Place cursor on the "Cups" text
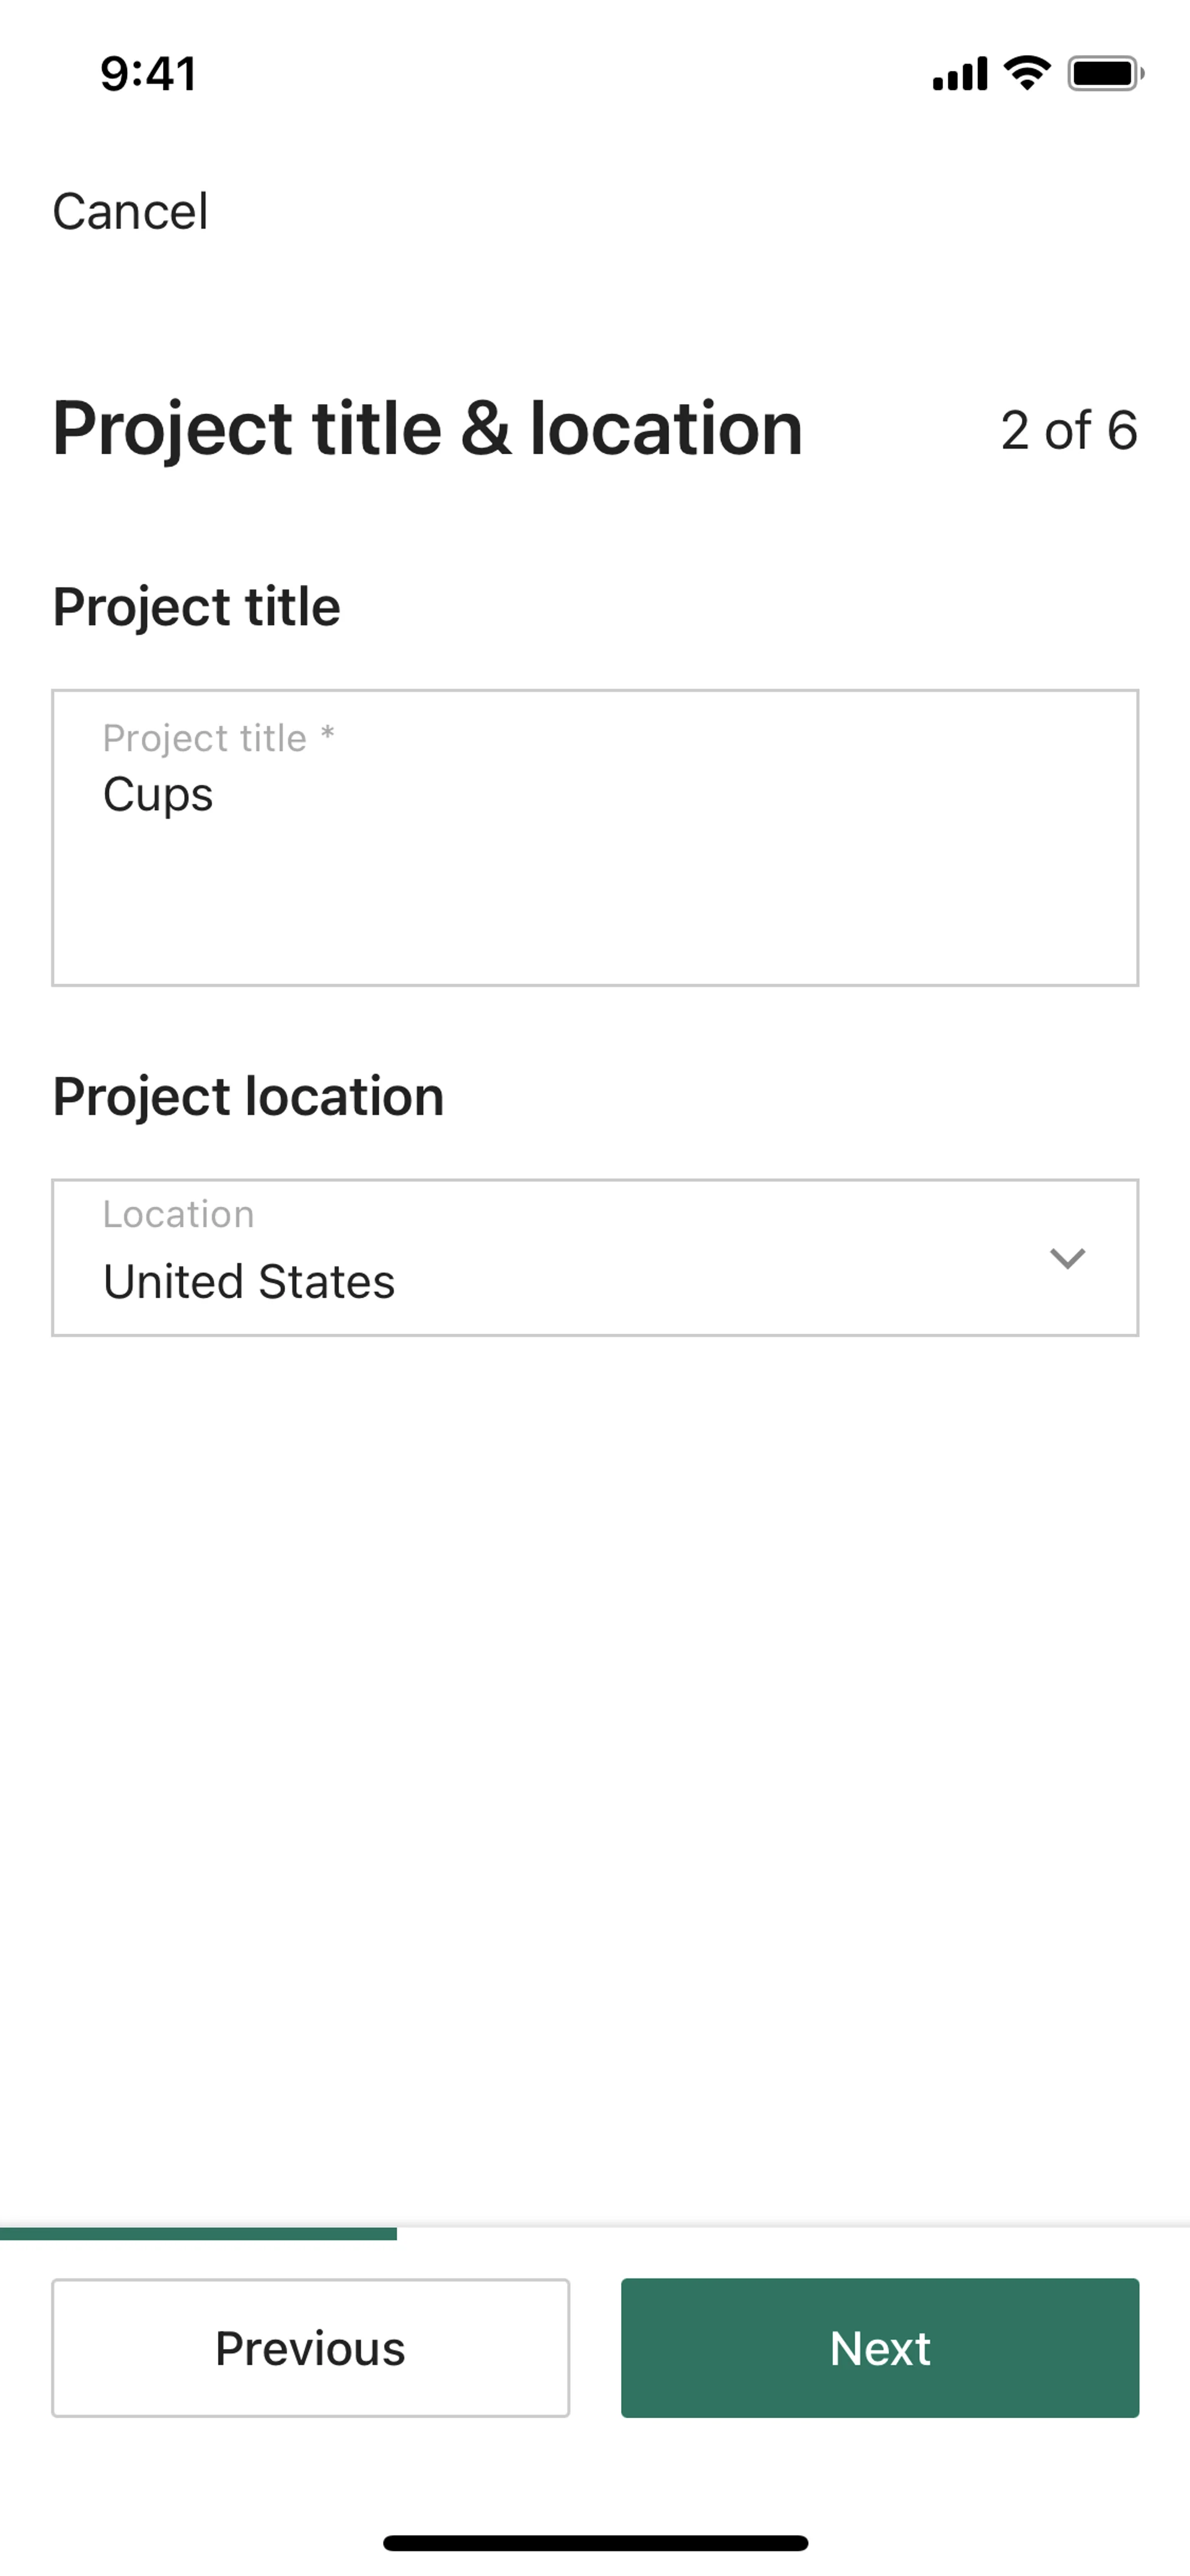 (x=158, y=795)
